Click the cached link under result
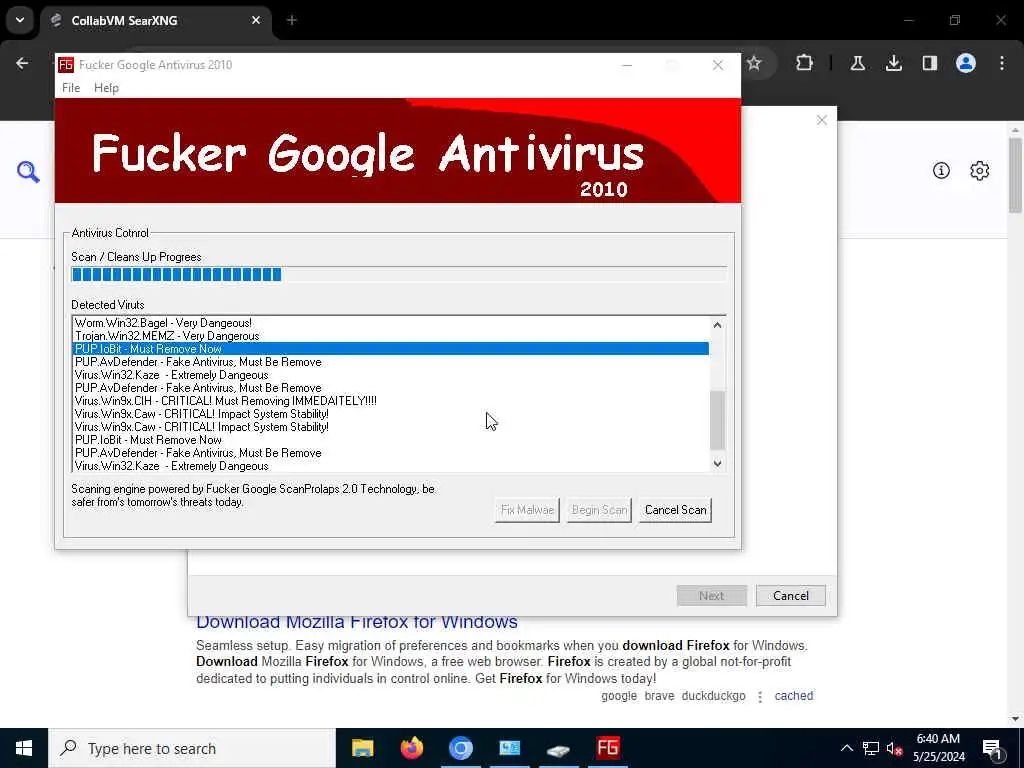The height and width of the screenshot is (768, 1024). tap(793, 696)
